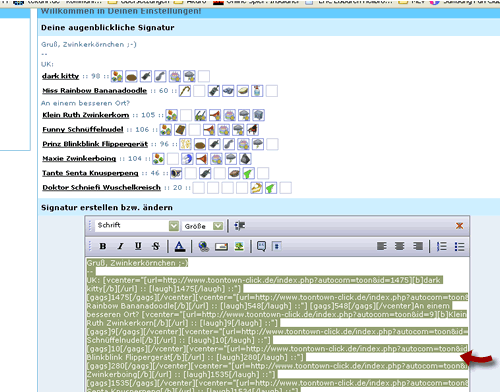Apply Strikethrough formatting
This screenshot has width=500, height=392.
pyautogui.click(x=156, y=246)
